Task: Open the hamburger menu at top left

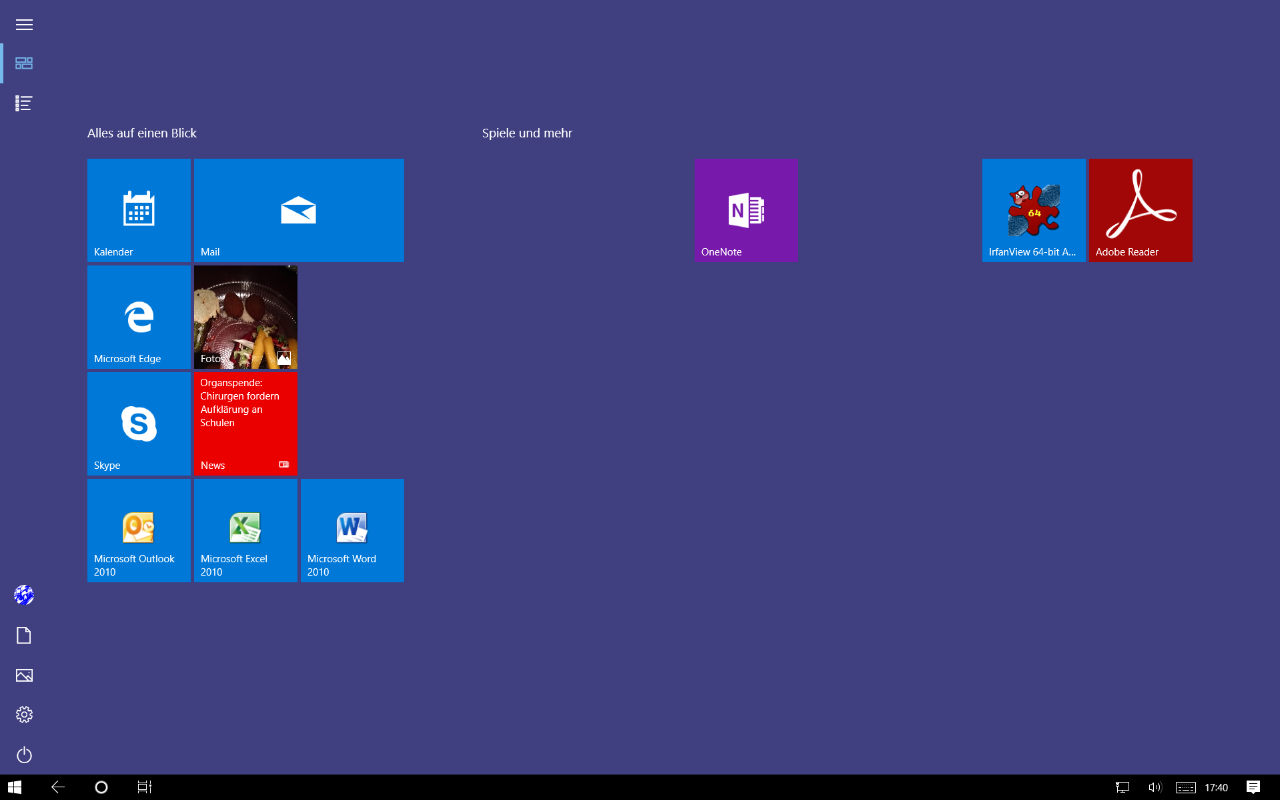Action: [x=24, y=24]
